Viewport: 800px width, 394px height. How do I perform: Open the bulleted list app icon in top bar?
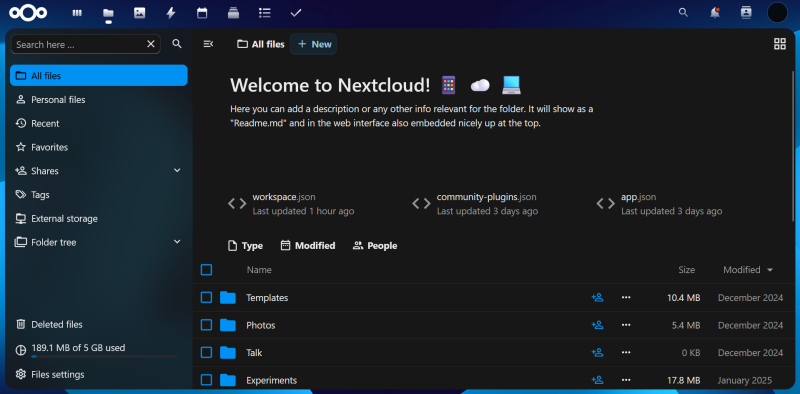tap(264, 13)
